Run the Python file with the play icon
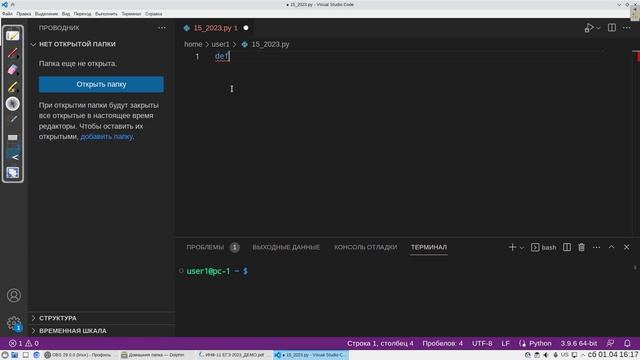 589,28
